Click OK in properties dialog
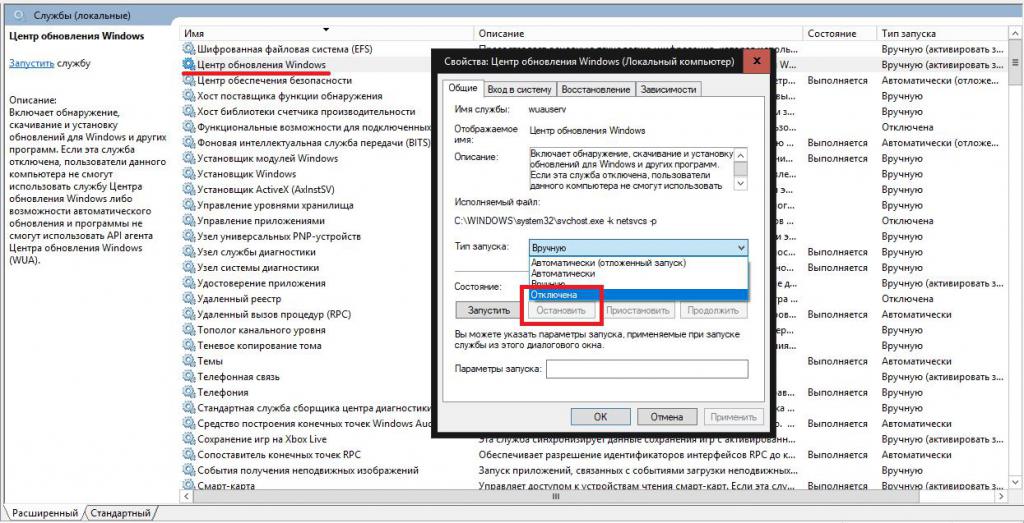1024x523 pixels. [600, 417]
